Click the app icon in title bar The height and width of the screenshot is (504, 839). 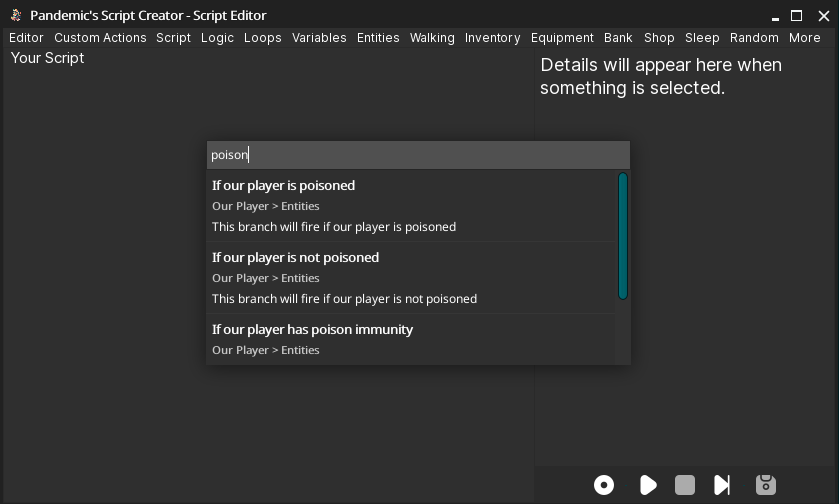pos(16,15)
